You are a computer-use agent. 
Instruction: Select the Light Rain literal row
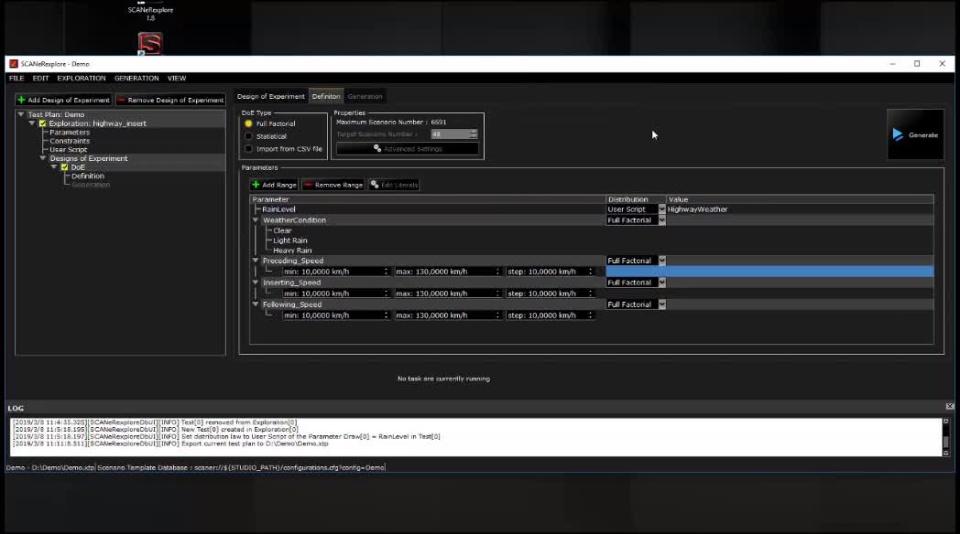coord(290,241)
